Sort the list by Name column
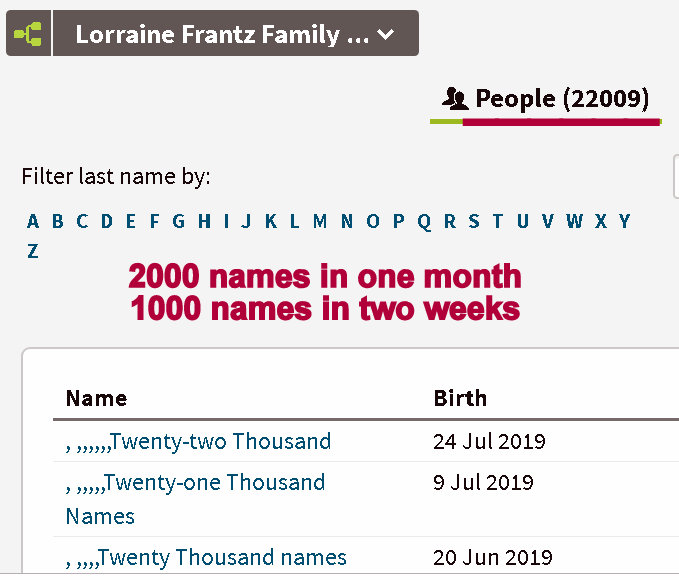 pyautogui.click(x=96, y=398)
